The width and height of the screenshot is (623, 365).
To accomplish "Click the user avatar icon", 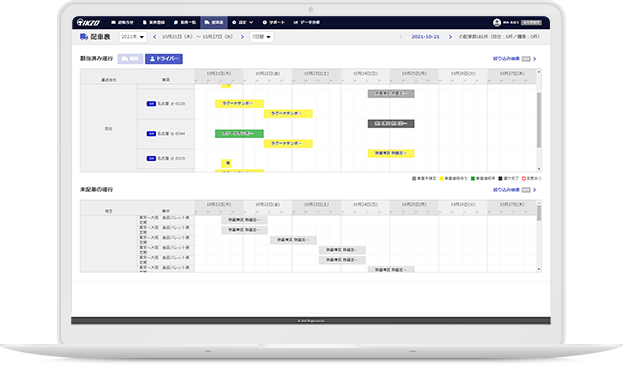I will point(497,23).
